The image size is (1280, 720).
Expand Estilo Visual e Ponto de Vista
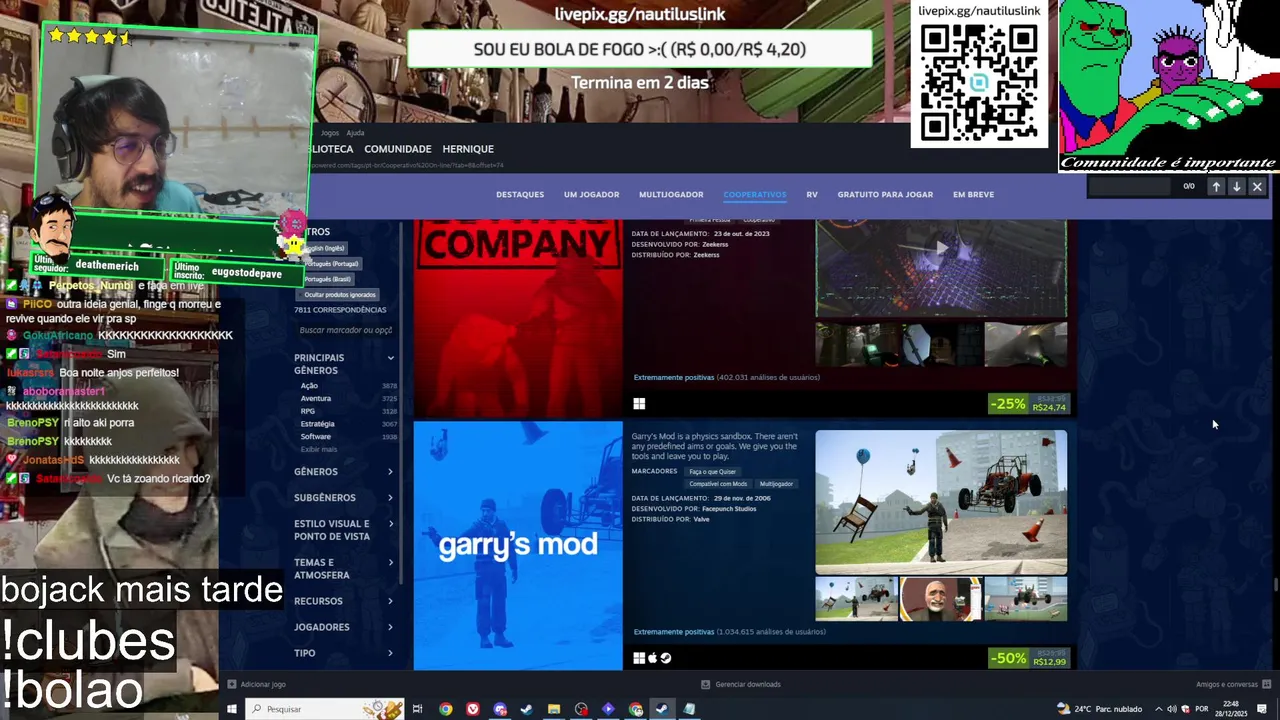click(x=345, y=530)
